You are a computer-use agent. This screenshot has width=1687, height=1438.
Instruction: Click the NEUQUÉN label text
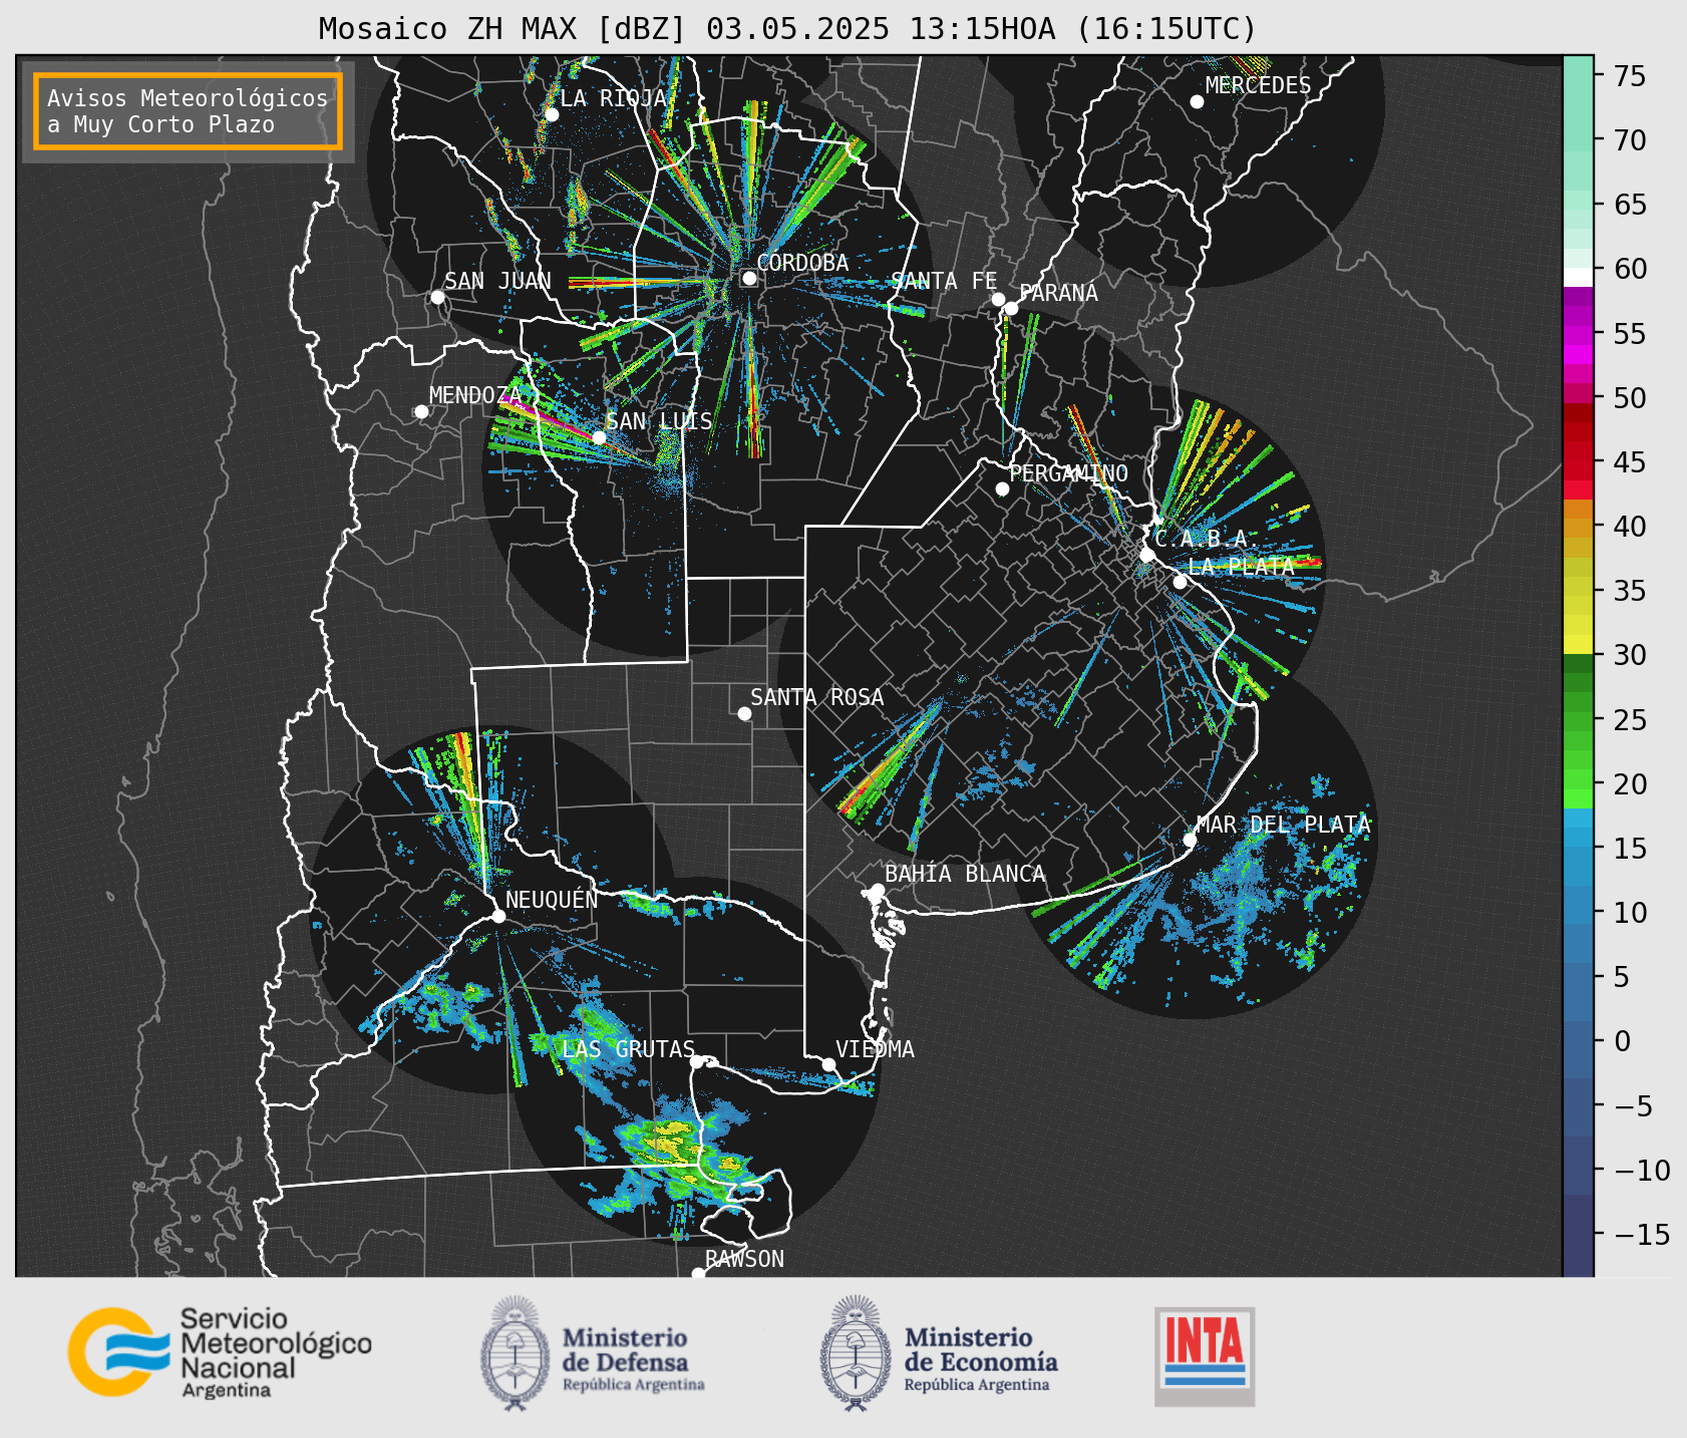coord(552,899)
